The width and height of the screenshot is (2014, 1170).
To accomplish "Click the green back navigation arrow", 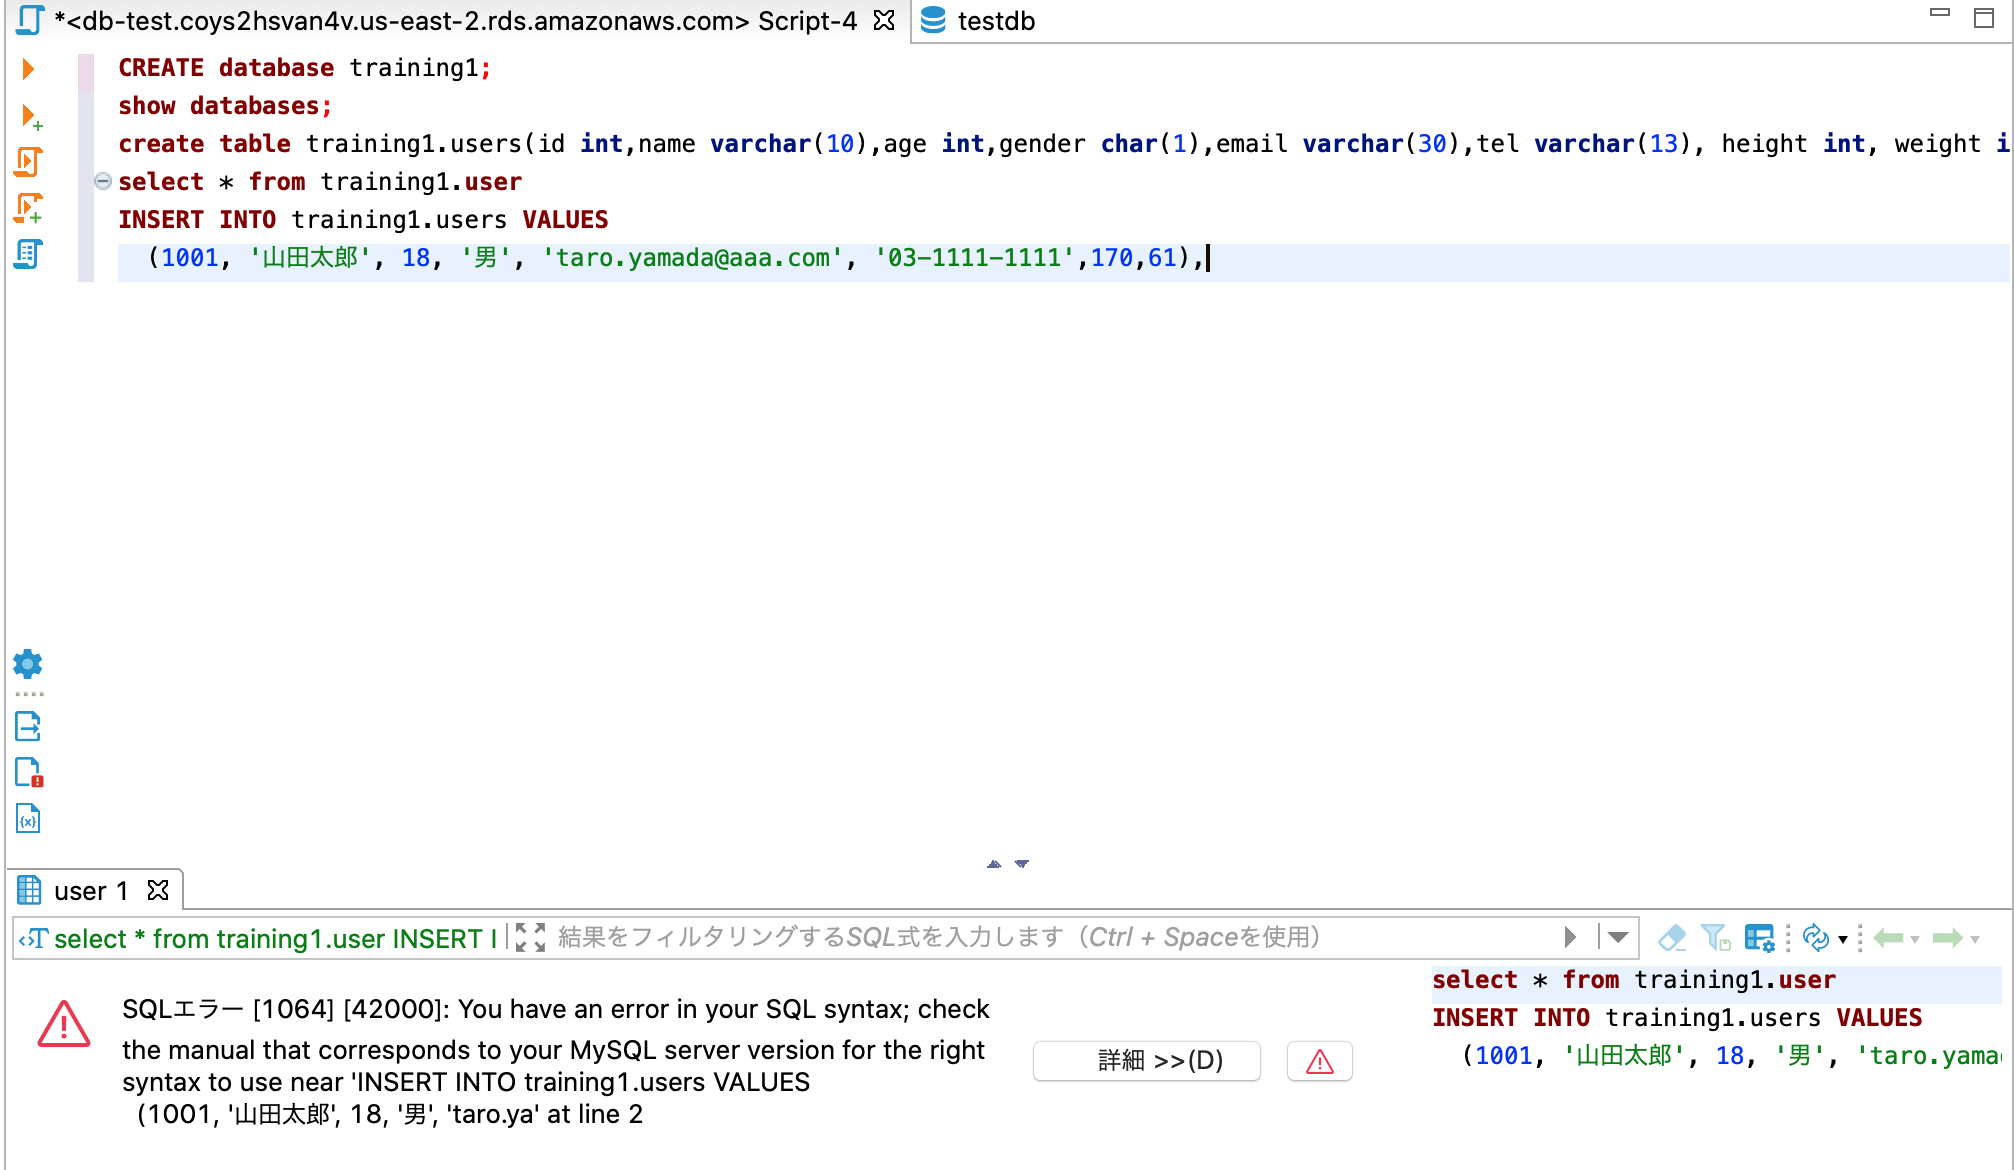I will (x=1888, y=938).
